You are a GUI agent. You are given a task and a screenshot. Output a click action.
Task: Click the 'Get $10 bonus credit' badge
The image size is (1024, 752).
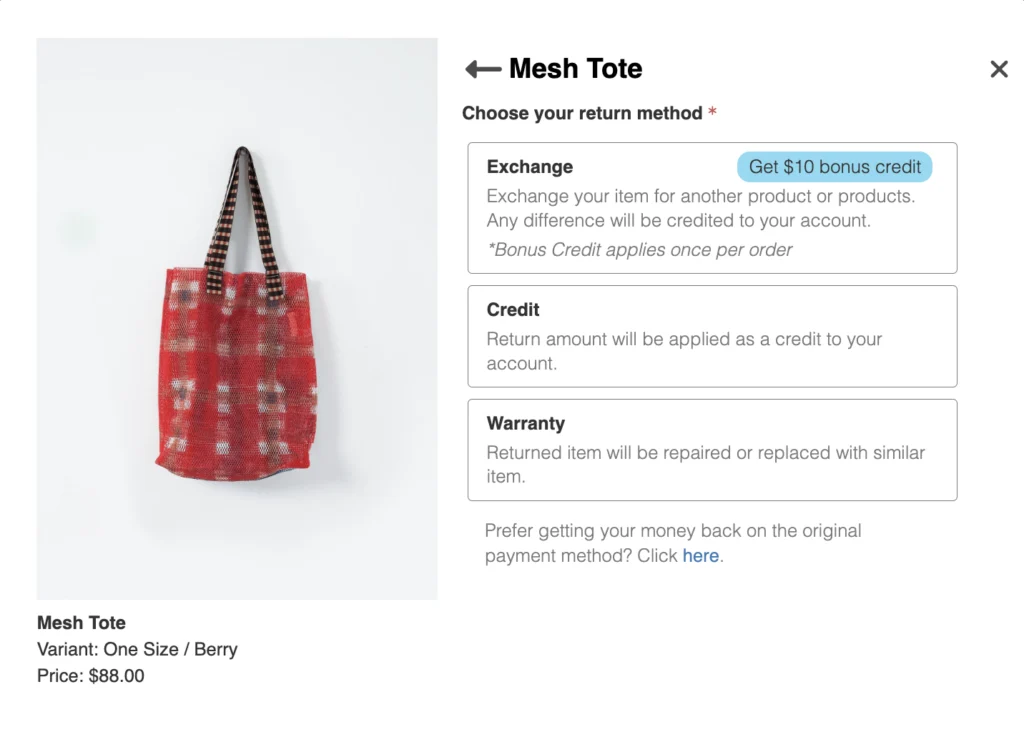coord(834,167)
